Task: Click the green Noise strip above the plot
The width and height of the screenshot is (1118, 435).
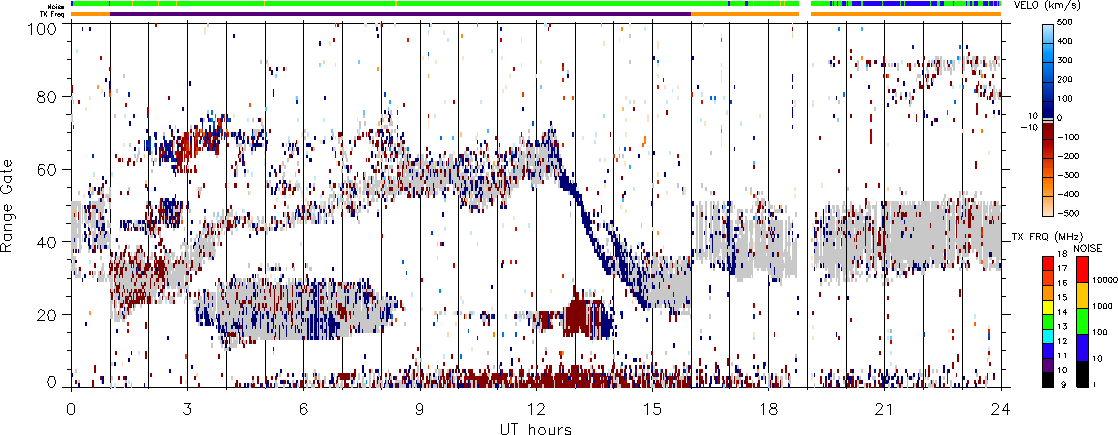Action: tap(435, 5)
